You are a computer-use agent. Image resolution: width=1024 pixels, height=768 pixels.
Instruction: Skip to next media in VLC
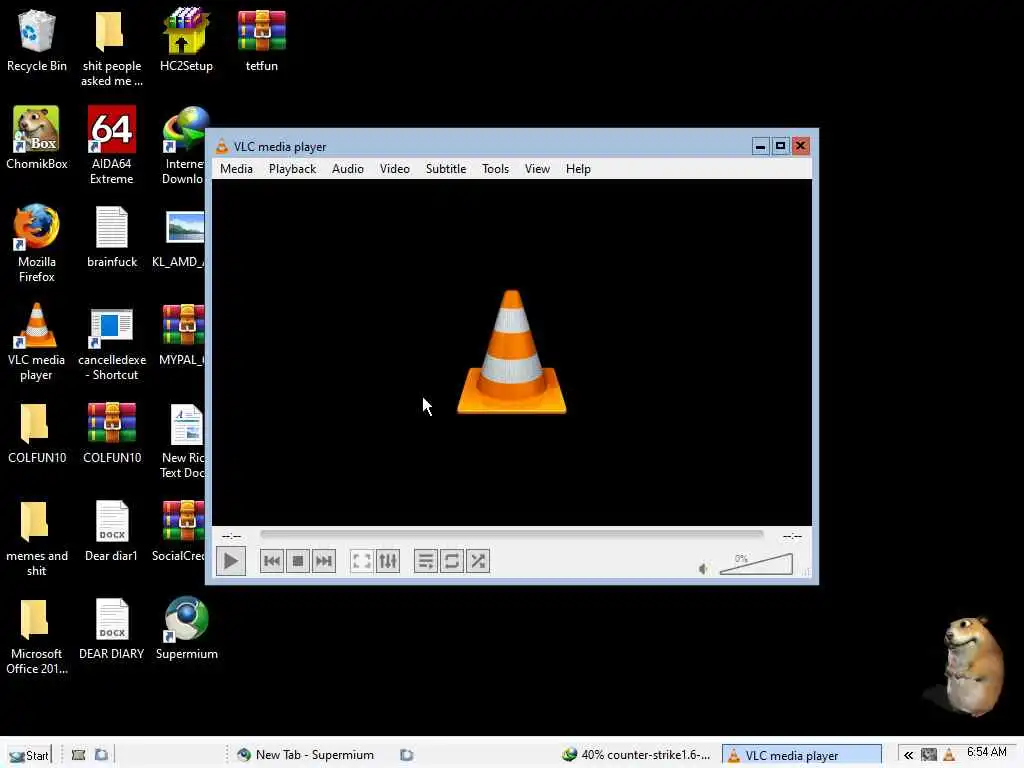[x=324, y=561]
